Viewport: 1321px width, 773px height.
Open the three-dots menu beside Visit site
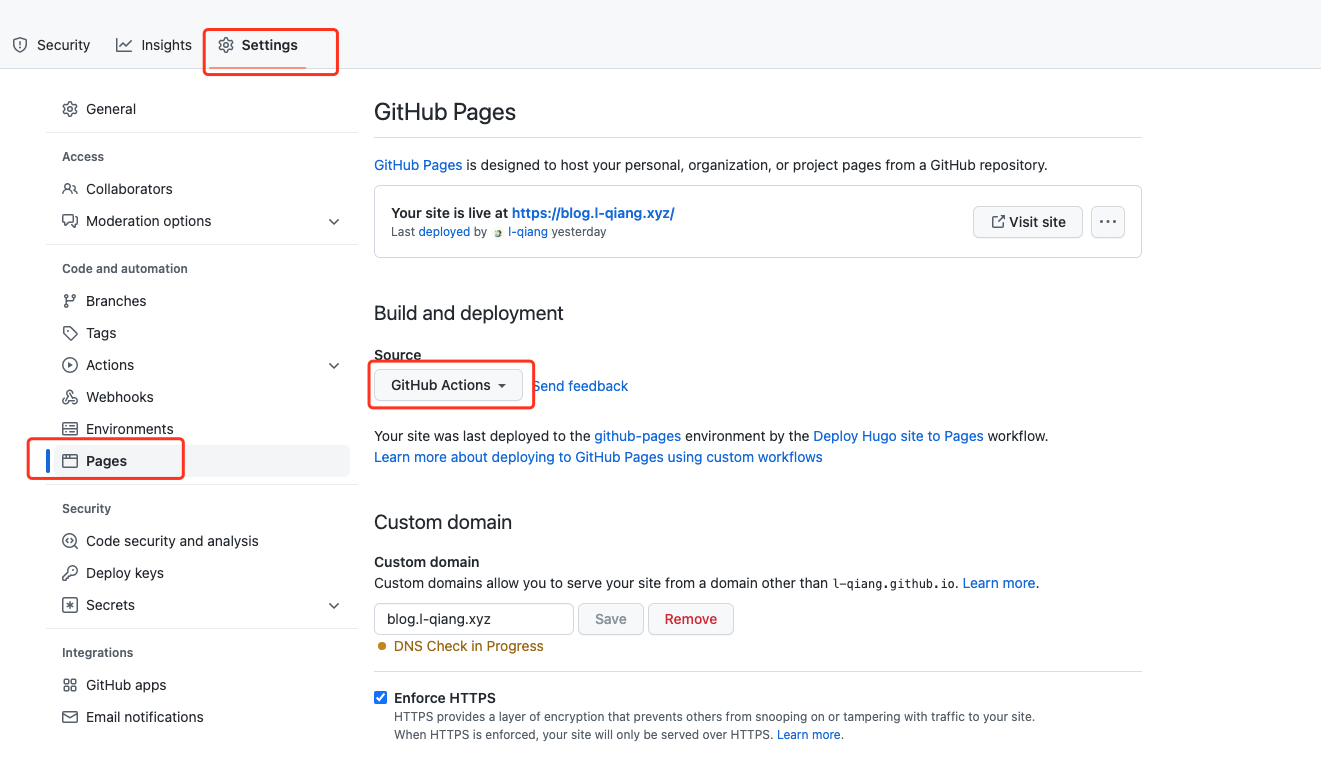click(1108, 222)
